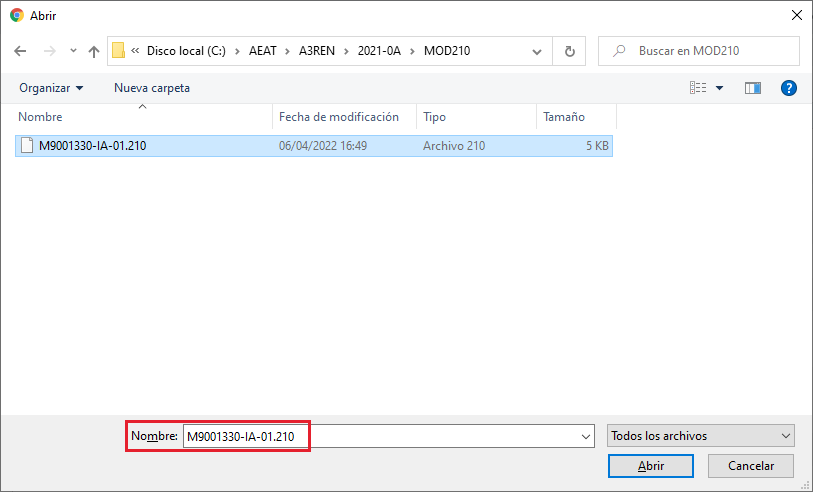The height and width of the screenshot is (492, 813).
Task: Expand hidden path with double chevron
Action: (x=135, y=51)
